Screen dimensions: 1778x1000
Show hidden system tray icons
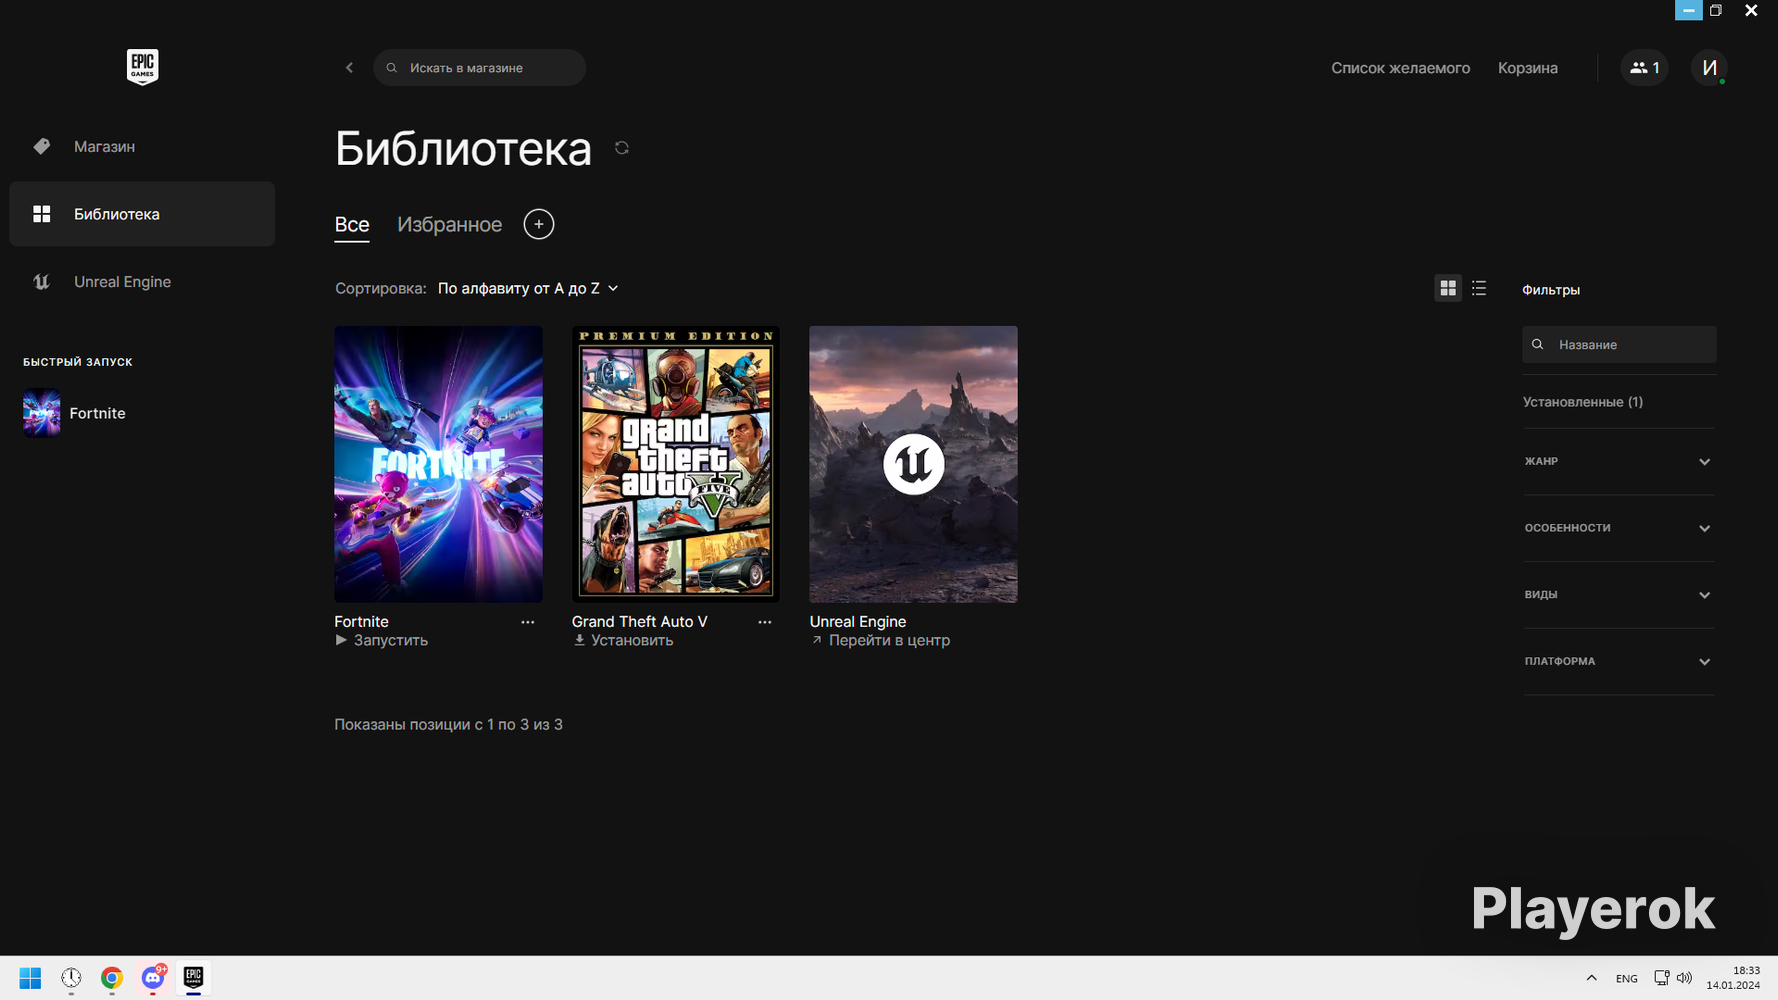point(1591,978)
